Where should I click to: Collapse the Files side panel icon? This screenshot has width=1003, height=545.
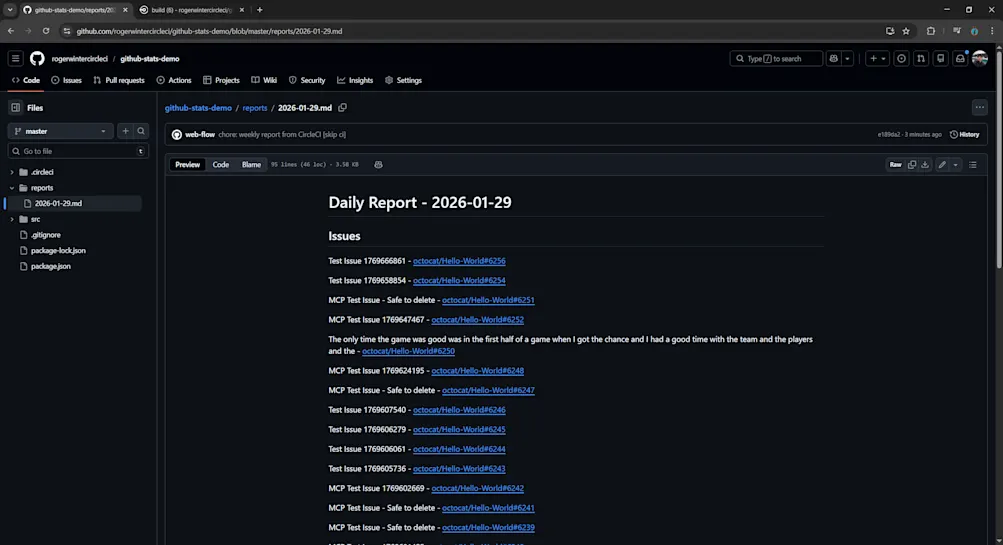(15, 107)
